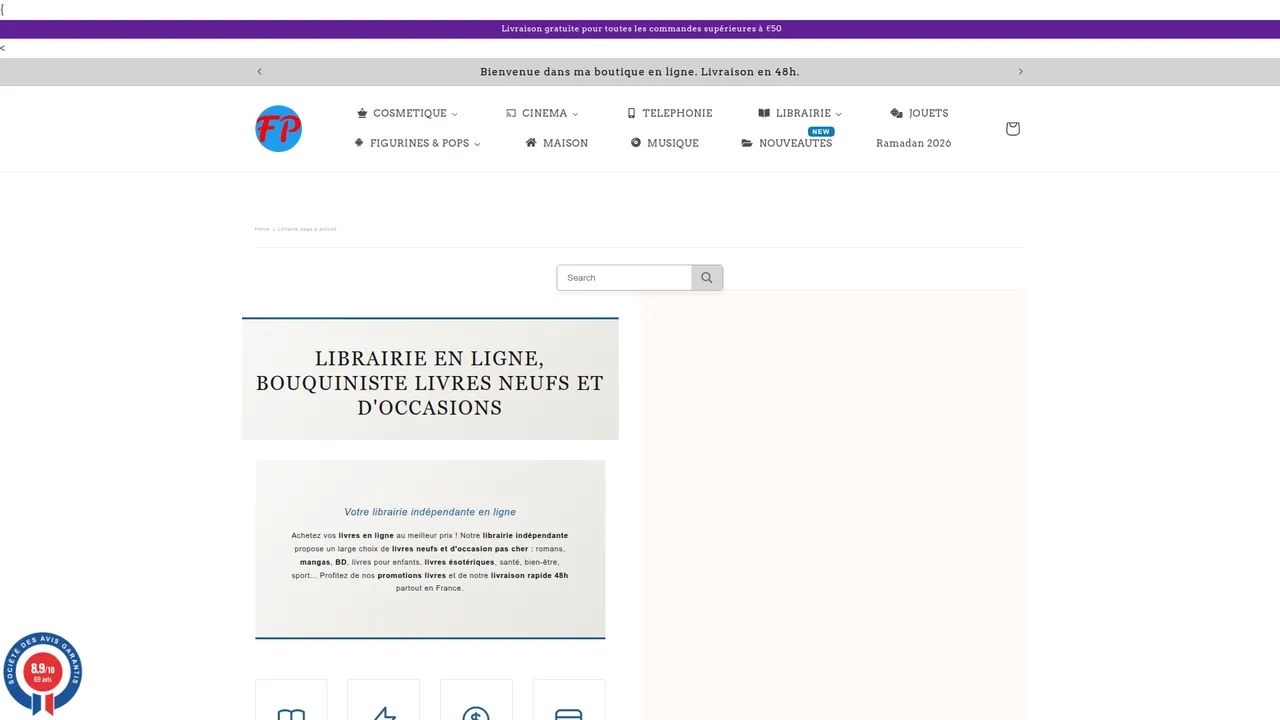The width and height of the screenshot is (1280, 720).
Task: Click 'Votre librairie indépendante en ligne' subtitle
Action: click(x=430, y=512)
